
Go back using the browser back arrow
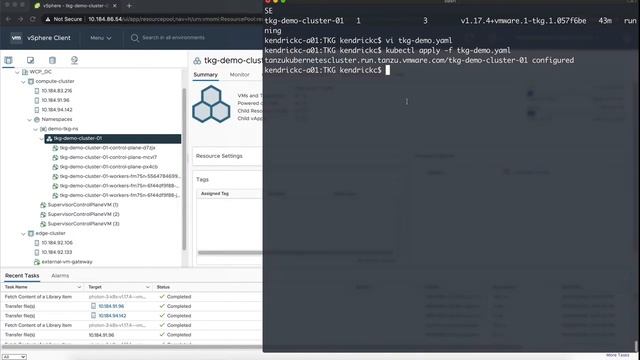8,19
